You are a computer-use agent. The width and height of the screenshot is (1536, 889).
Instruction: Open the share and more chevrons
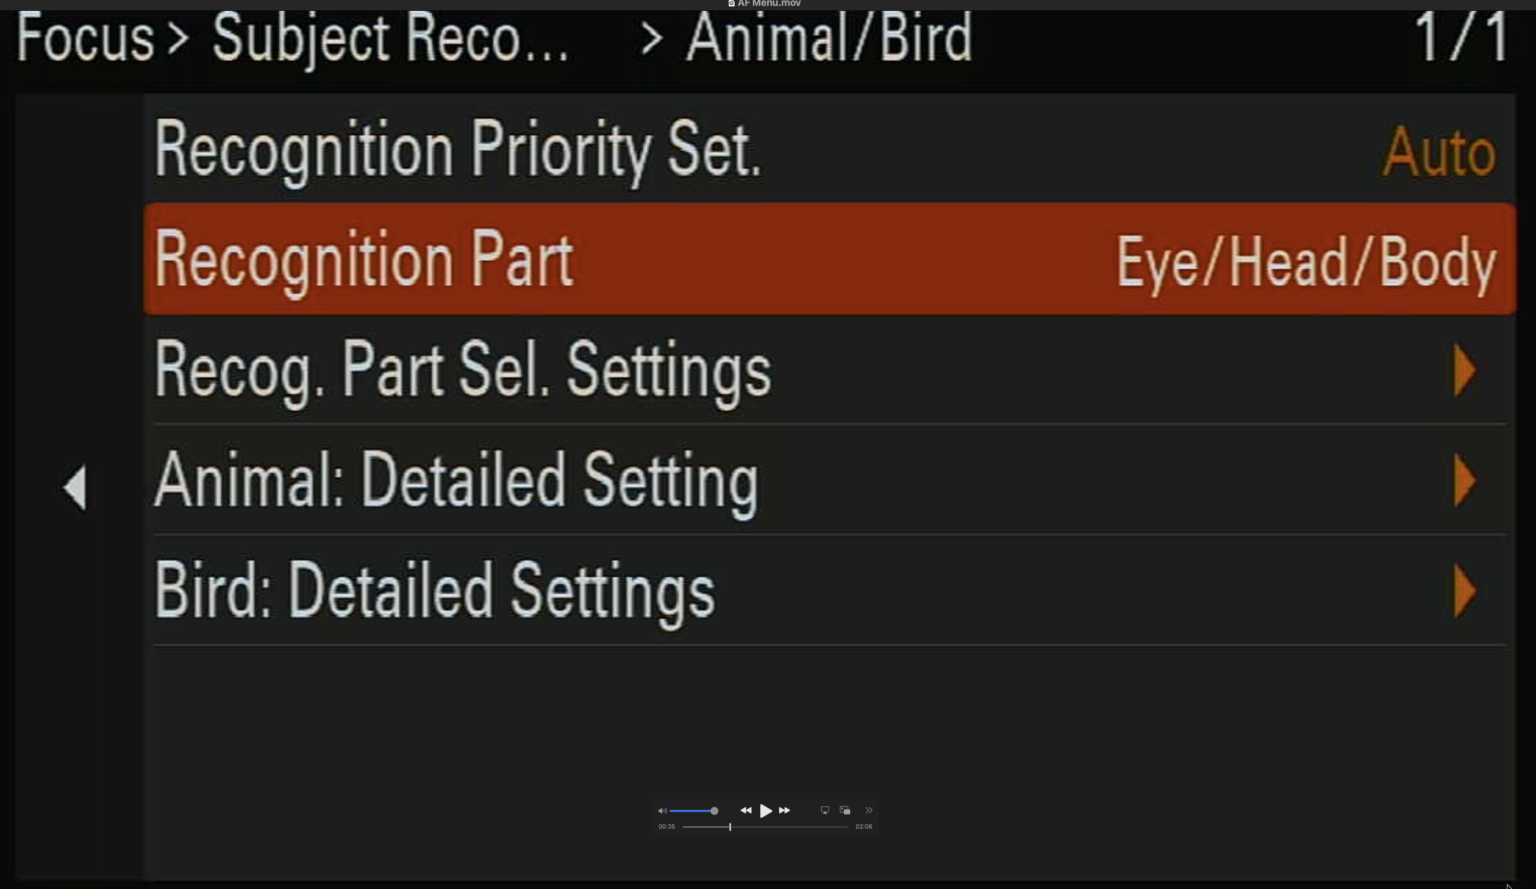point(869,811)
